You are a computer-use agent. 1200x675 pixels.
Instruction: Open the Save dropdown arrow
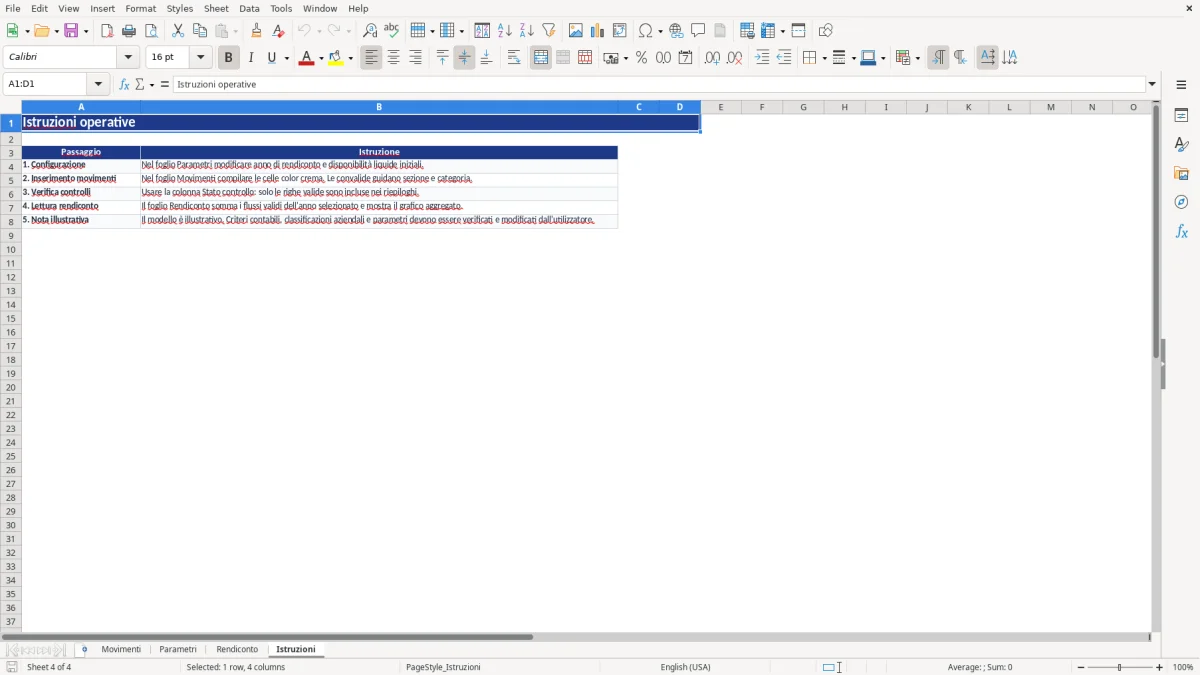(x=86, y=31)
